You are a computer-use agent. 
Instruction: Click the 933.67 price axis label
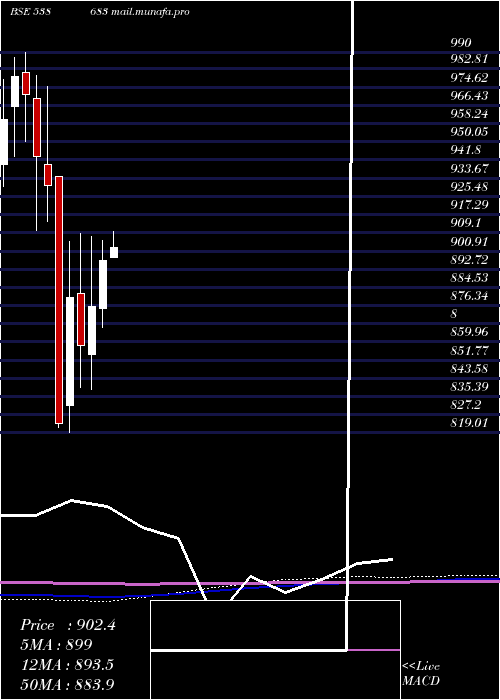tap(469, 168)
